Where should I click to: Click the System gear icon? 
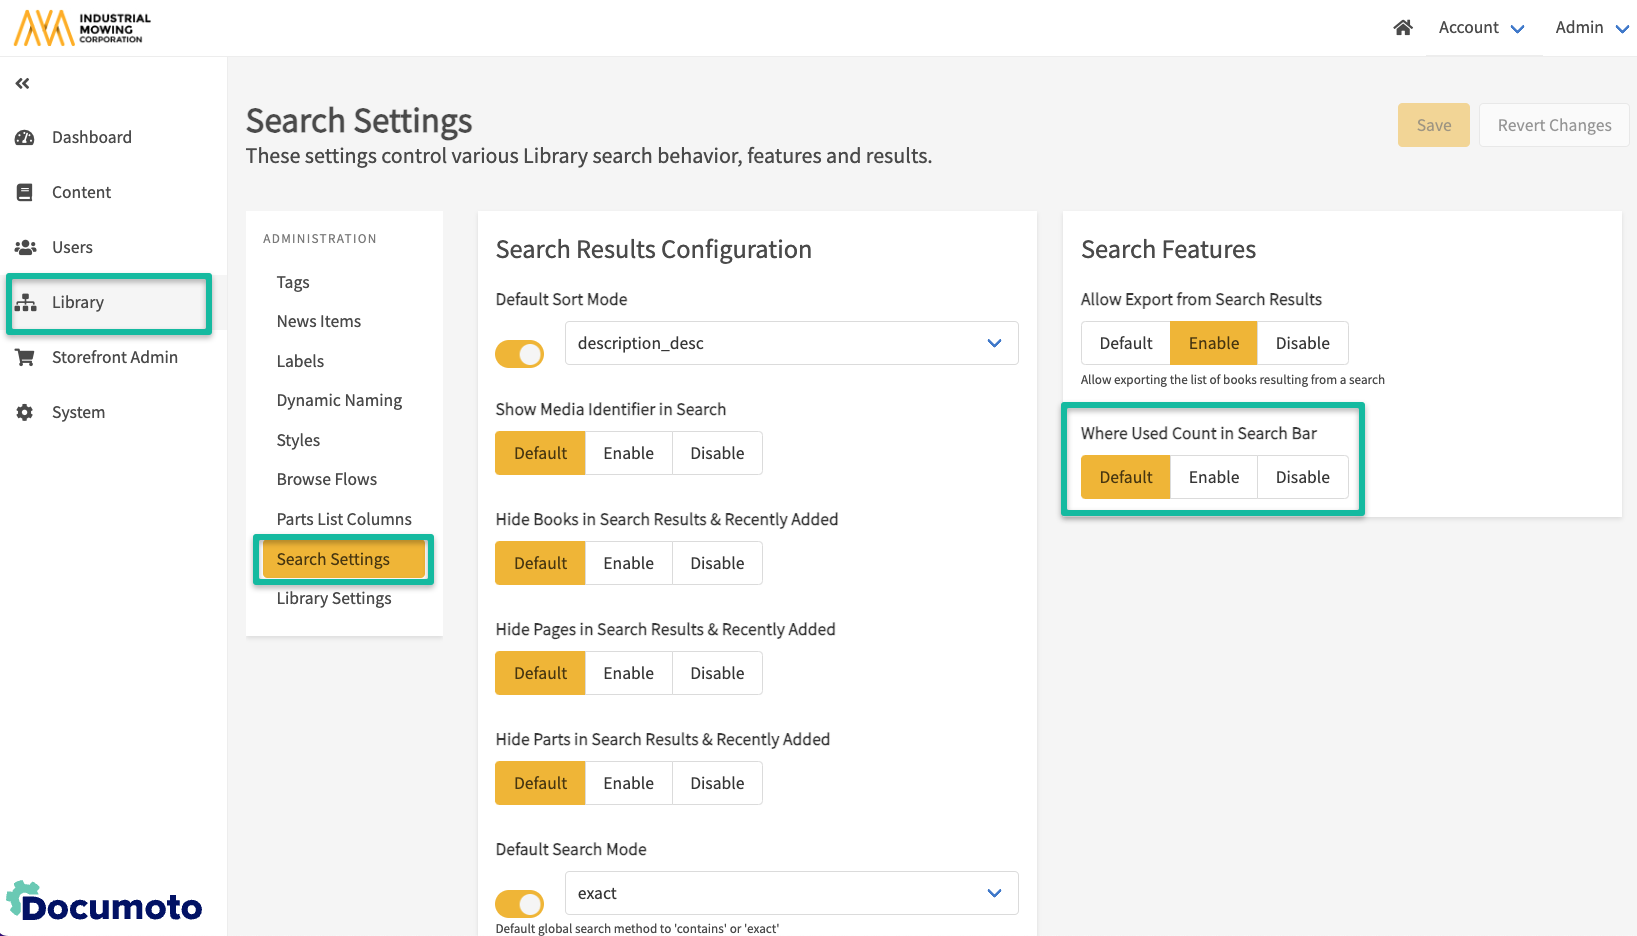click(x=25, y=413)
